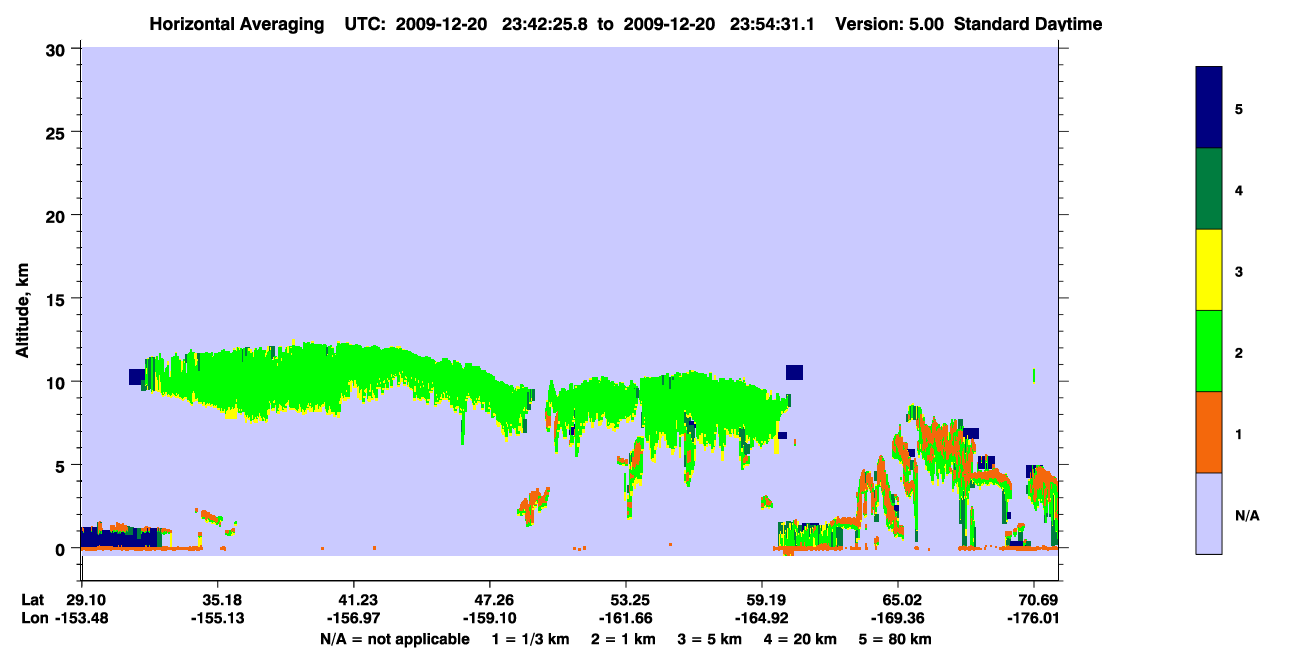This screenshot has width=1300, height=667.
Task: Click the latitude 47.26 tick label
Action: (x=489, y=600)
